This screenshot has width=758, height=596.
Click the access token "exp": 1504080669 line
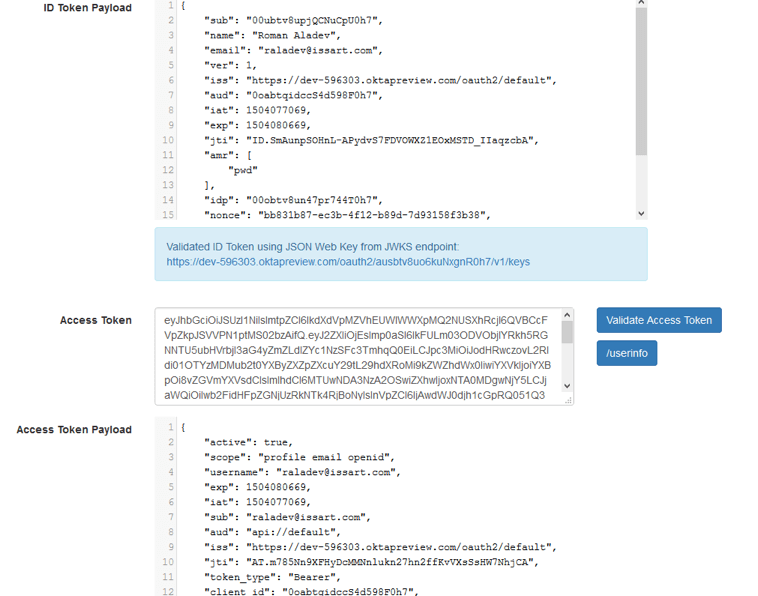[257, 487]
